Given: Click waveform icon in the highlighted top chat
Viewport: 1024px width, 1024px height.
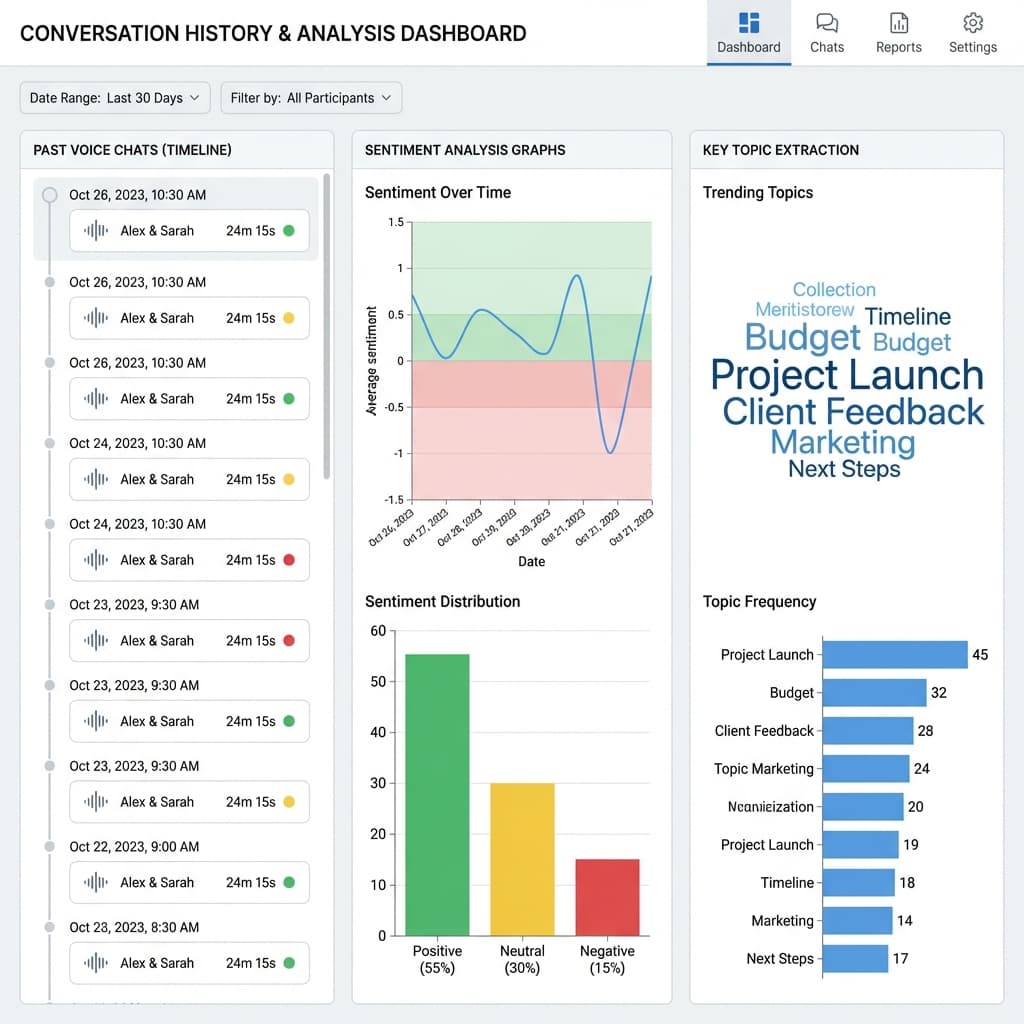Looking at the screenshot, I should (96, 231).
